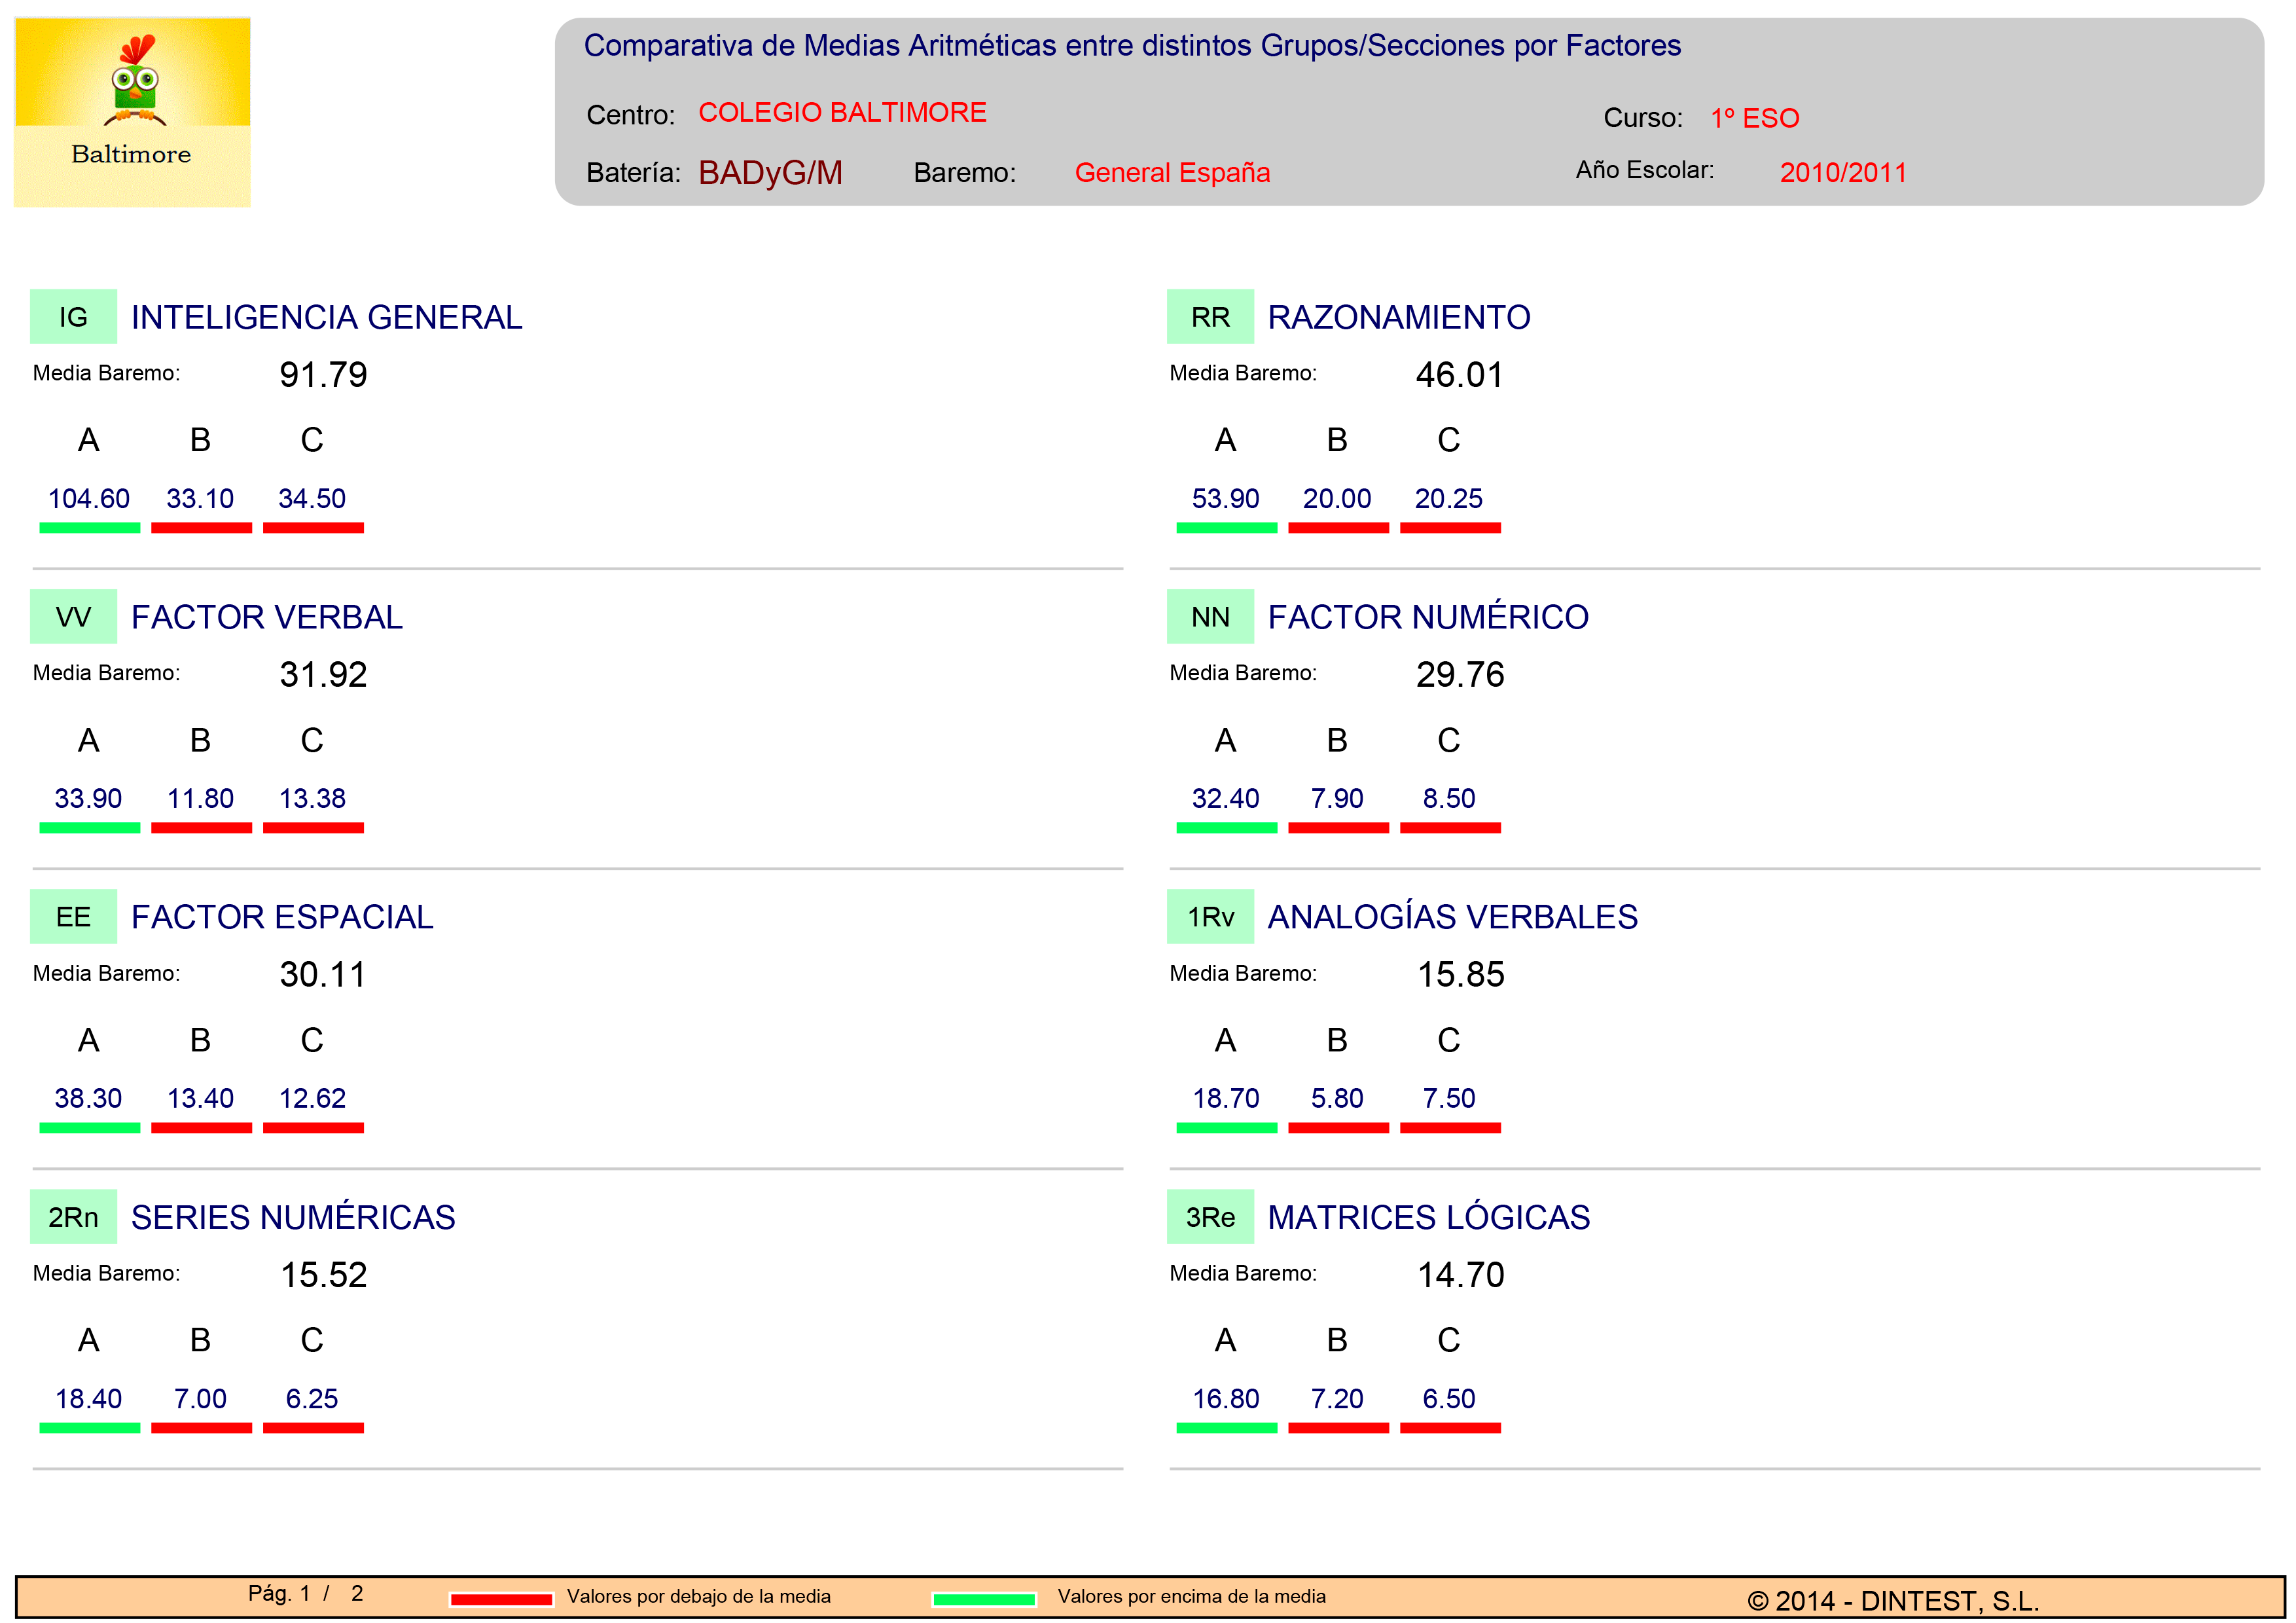Click the General España baremo value

click(1172, 173)
